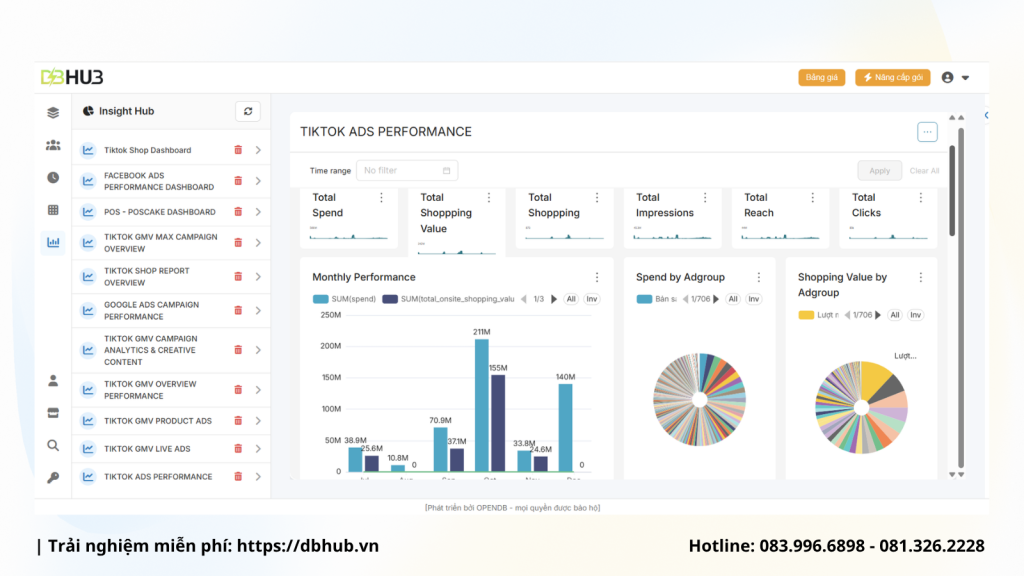Screen dimensions: 1024x576
Task: Click the SUM(spend) color swatch
Action: pos(320,299)
